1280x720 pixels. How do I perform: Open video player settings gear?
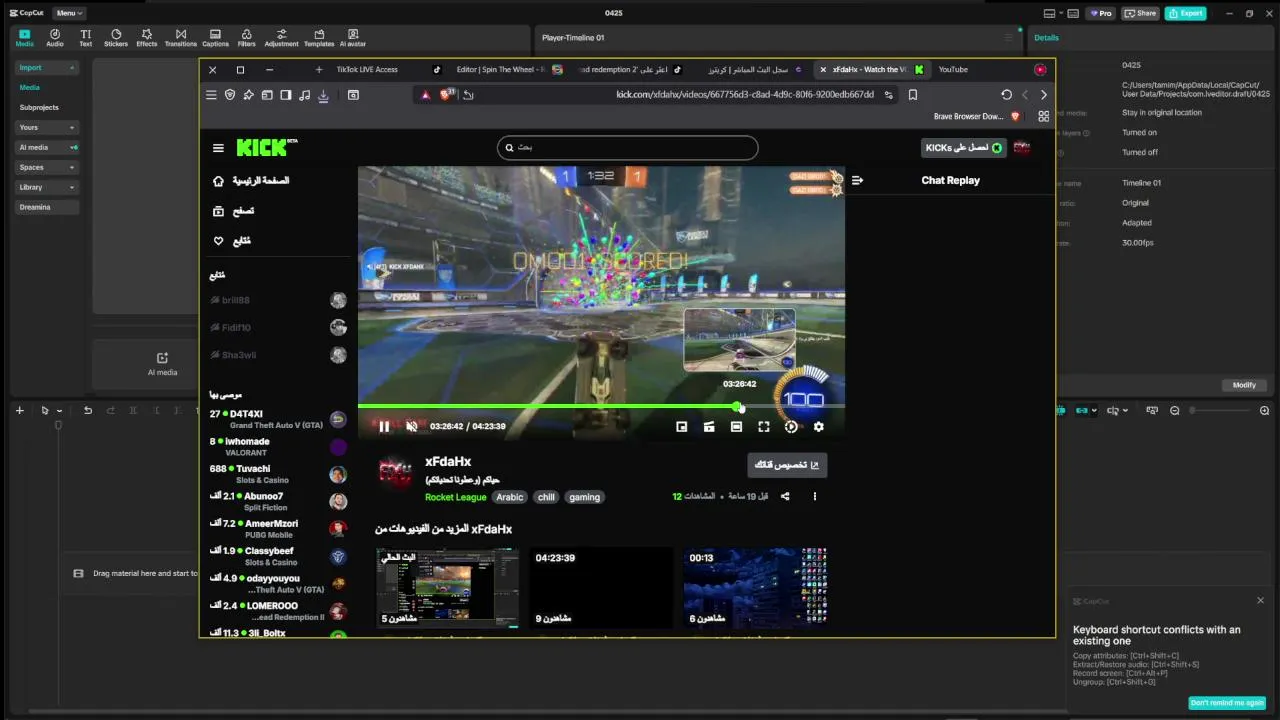818,427
